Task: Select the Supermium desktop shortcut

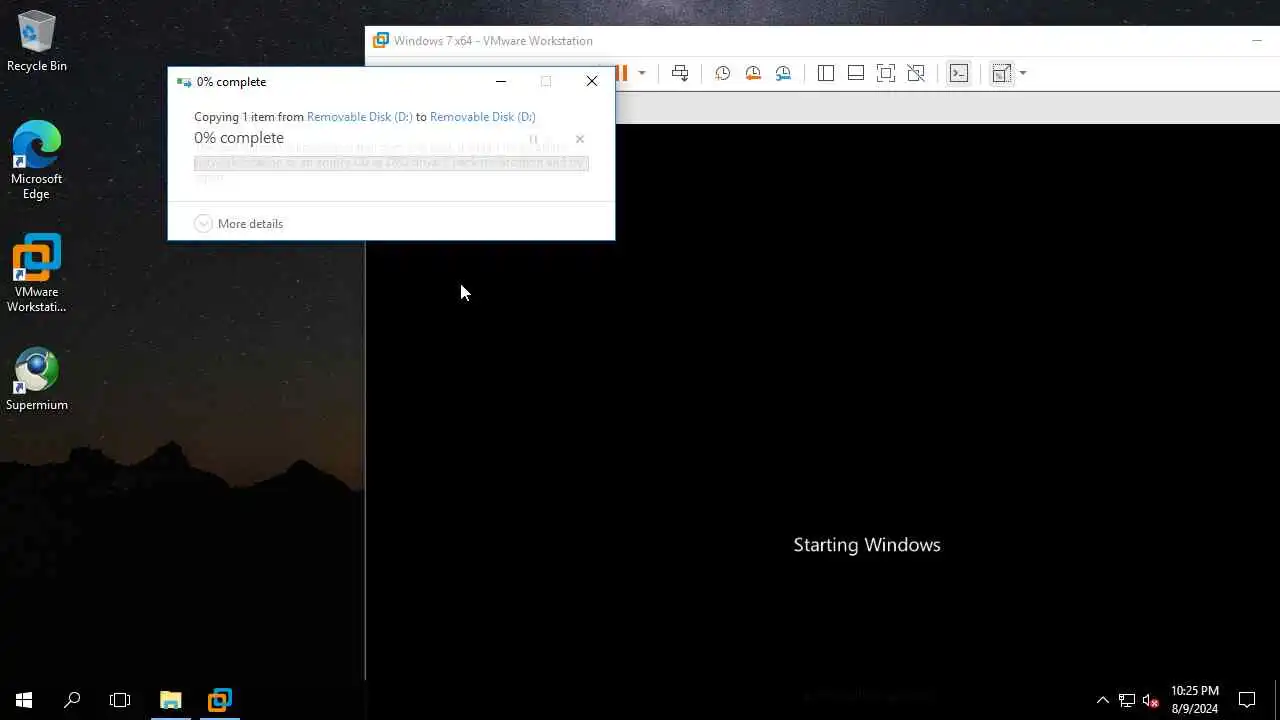Action: pyautogui.click(x=37, y=379)
